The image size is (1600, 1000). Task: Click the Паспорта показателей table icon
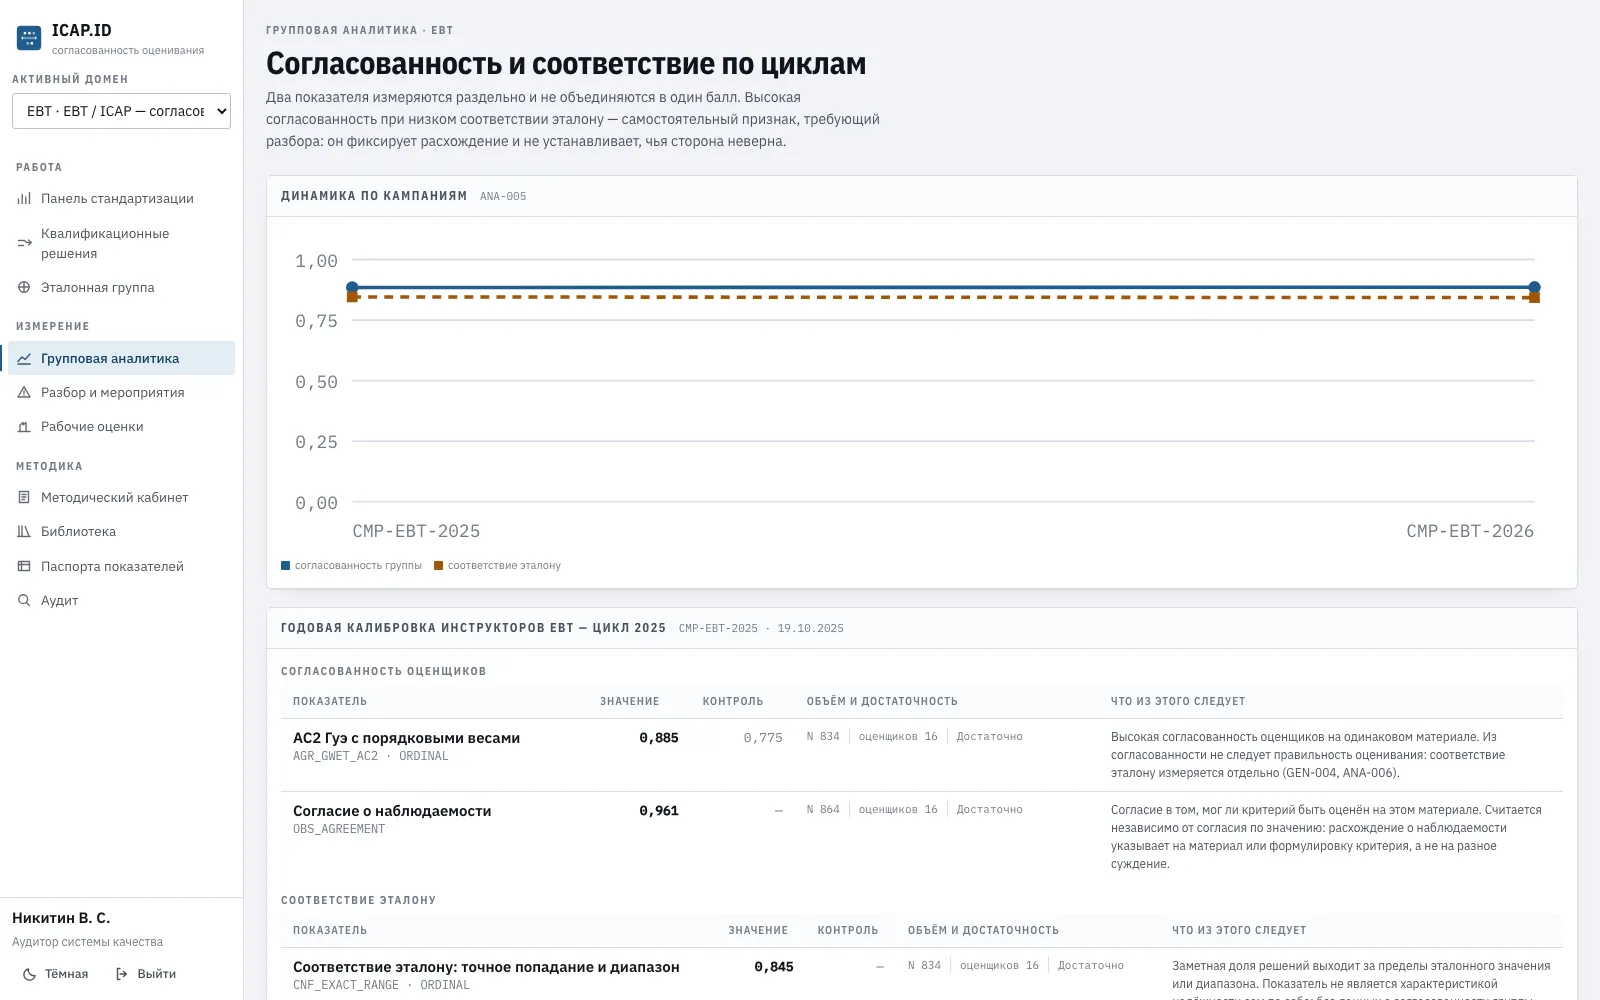tap(24, 566)
